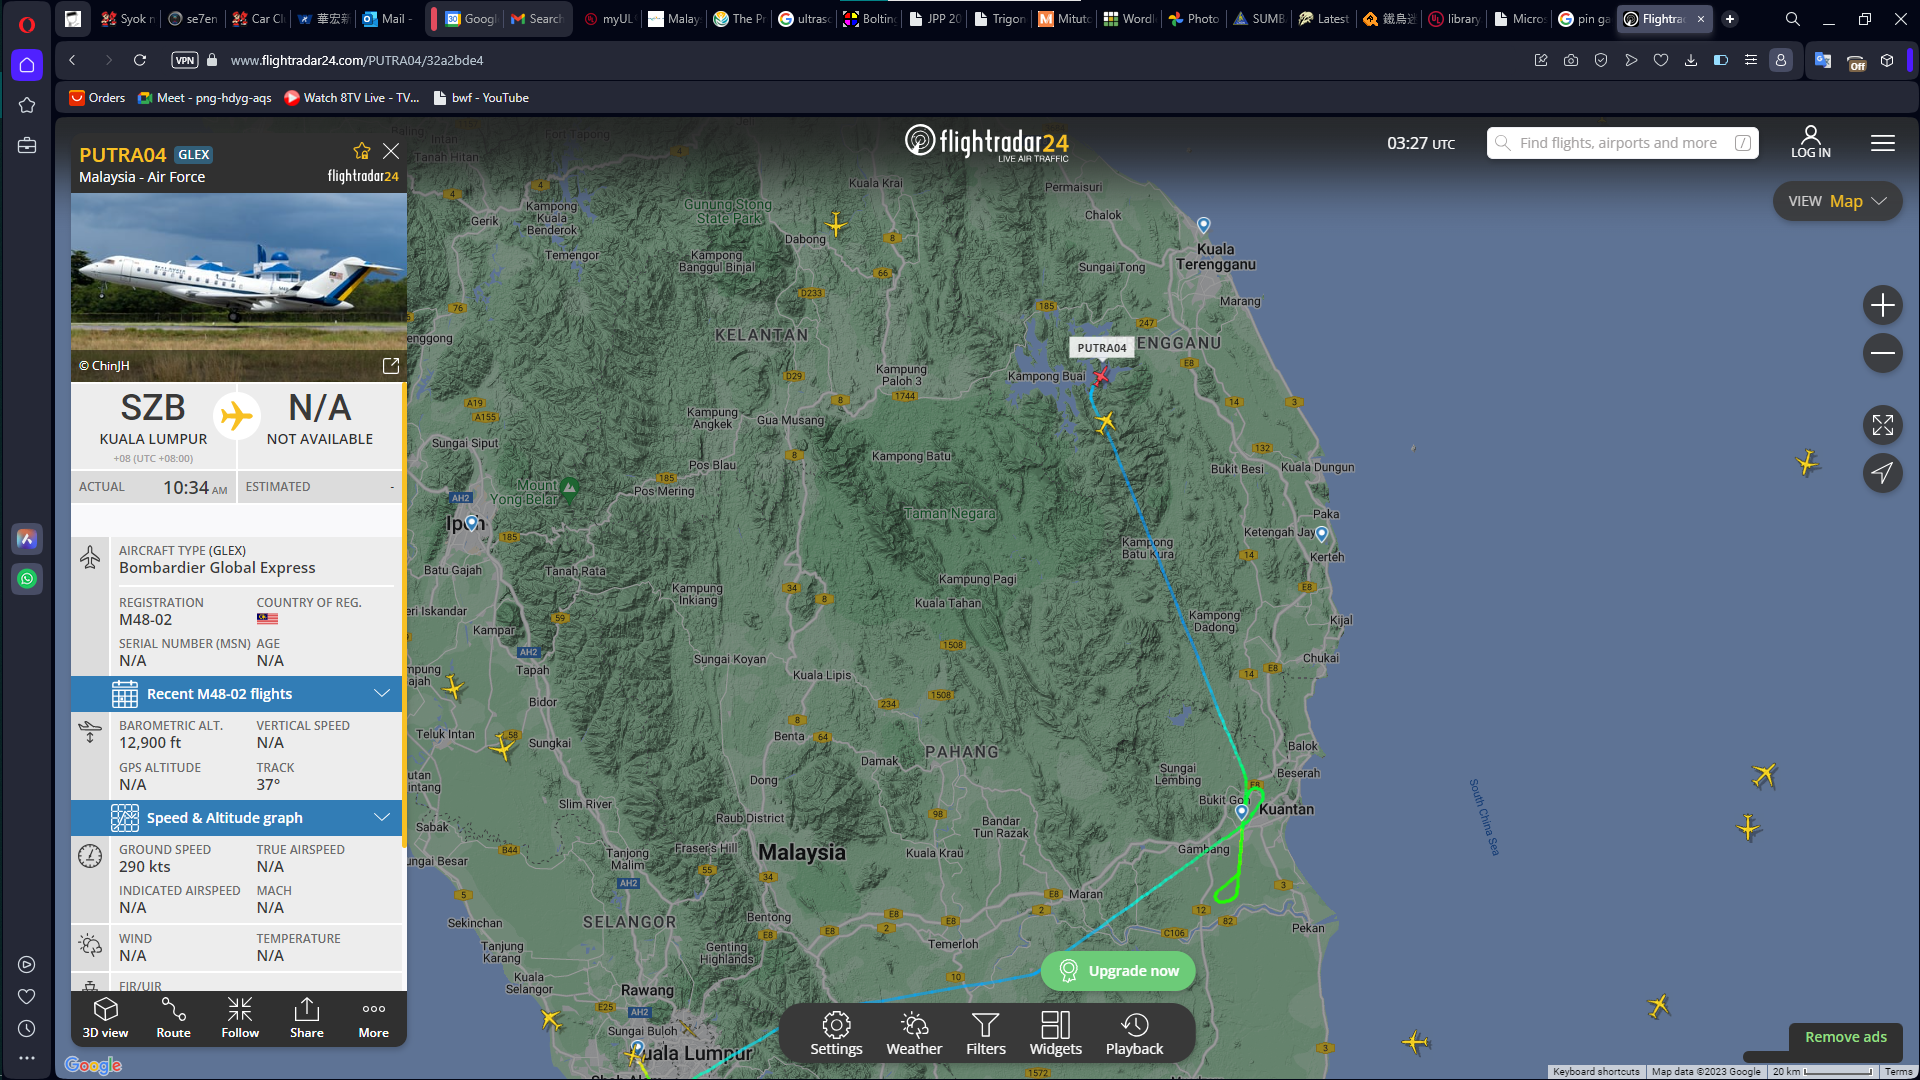Open Meet png-hdyg-aqs bookmark
1920x1080 pixels.
(x=205, y=98)
